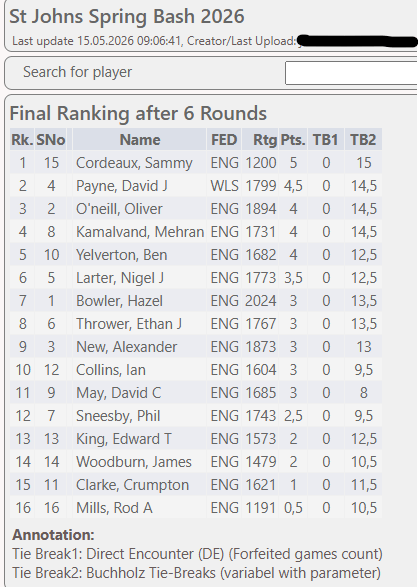
Task: Open Bowler, Hazel player entry
Action: point(119,301)
